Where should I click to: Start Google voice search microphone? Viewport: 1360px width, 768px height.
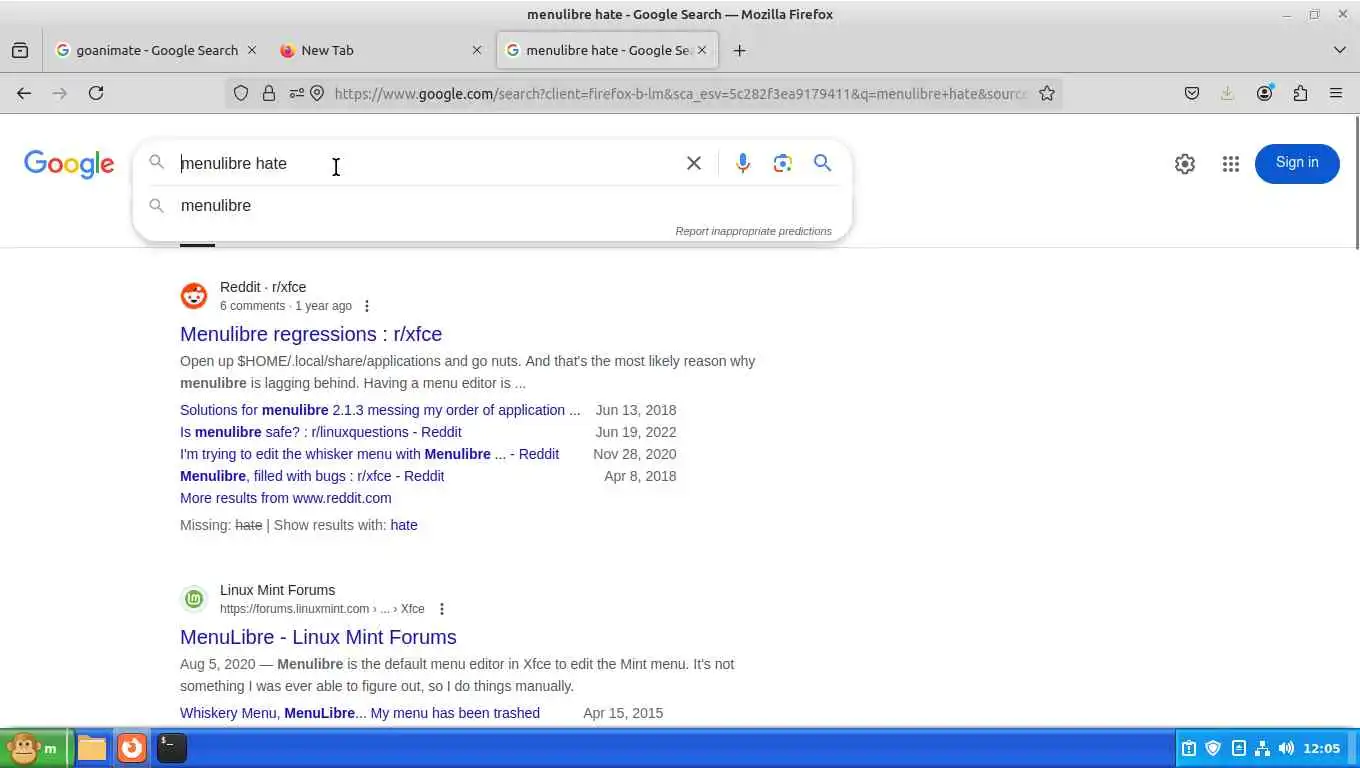(743, 163)
